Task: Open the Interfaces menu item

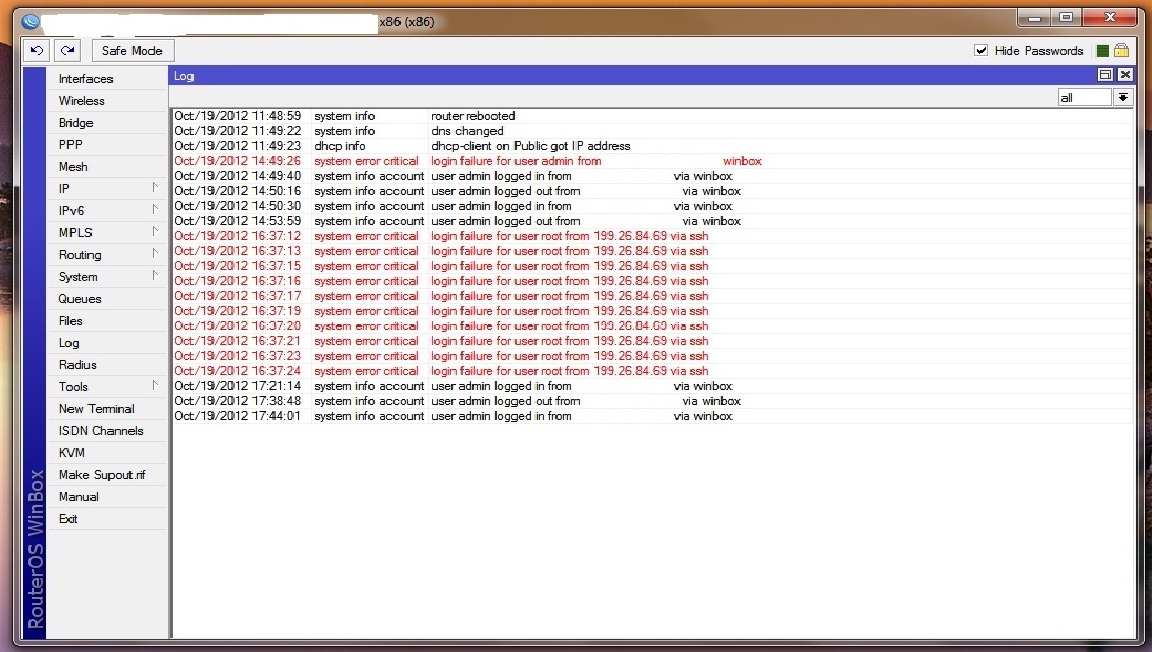Action: coord(86,79)
